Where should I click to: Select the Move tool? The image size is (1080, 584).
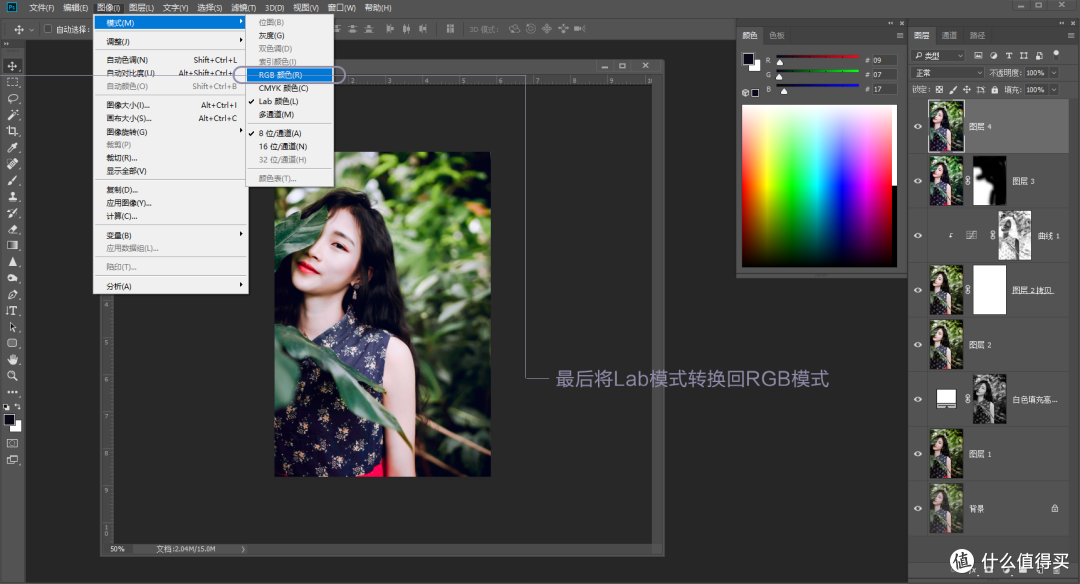point(13,66)
